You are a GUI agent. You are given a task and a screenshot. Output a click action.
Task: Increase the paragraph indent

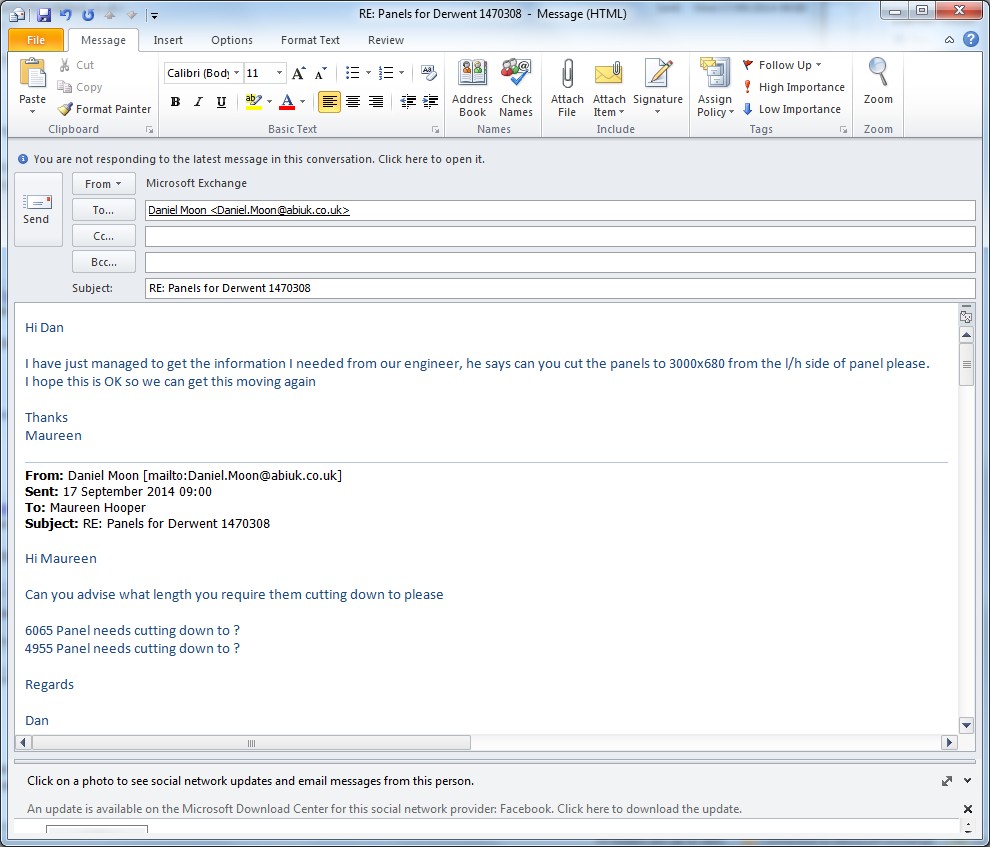coord(431,102)
